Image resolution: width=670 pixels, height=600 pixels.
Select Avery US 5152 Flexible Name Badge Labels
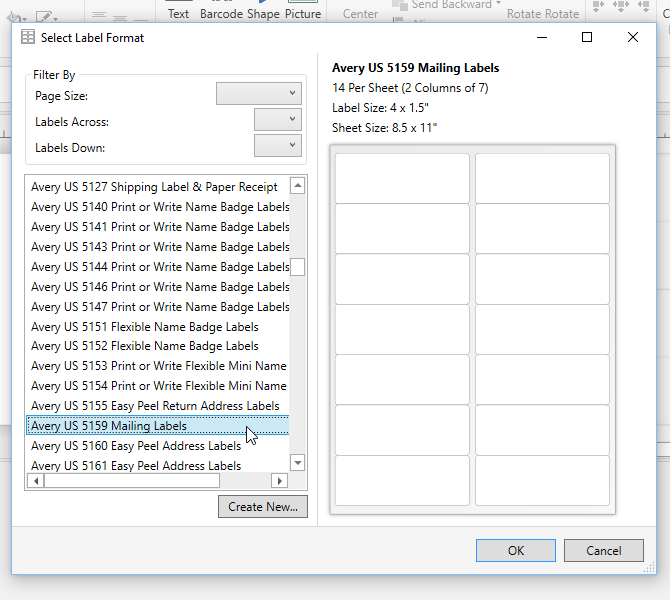tap(158, 346)
